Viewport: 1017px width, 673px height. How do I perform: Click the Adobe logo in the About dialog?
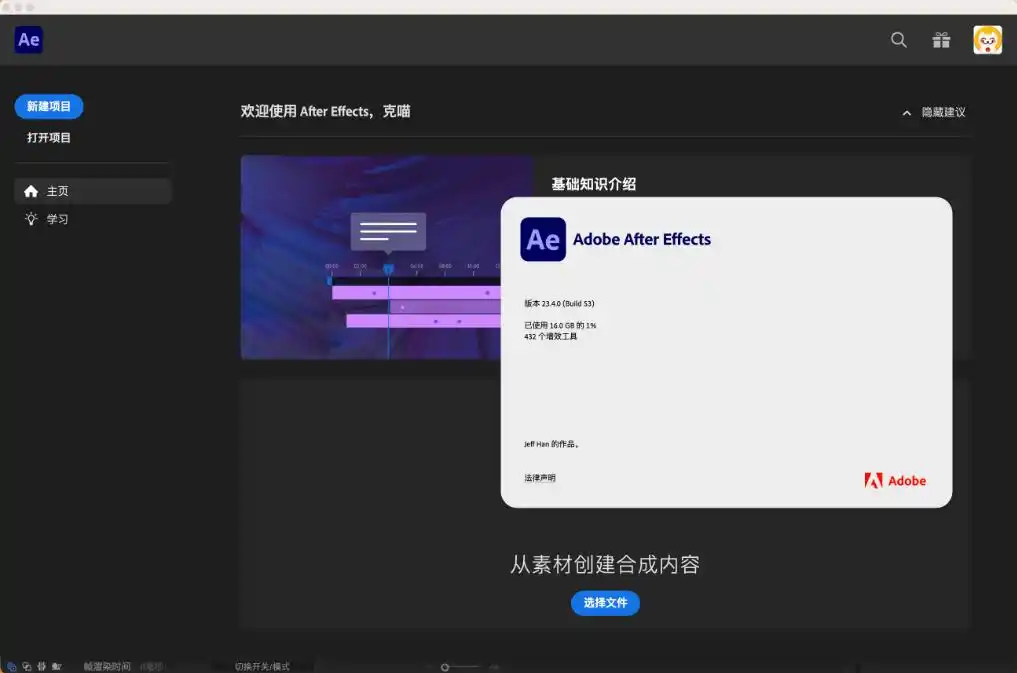(x=895, y=481)
